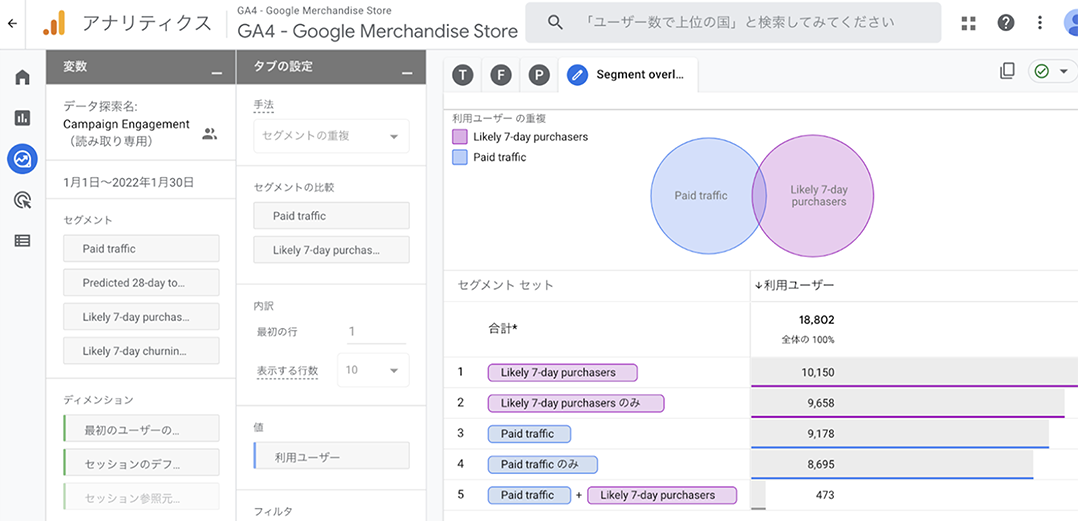This screenshot has height=521, width=1078.
Task: Click the 9,658 value cell
Action: (821, 403)
